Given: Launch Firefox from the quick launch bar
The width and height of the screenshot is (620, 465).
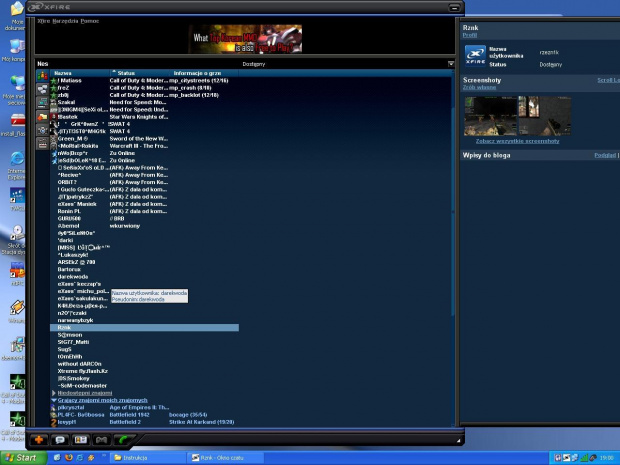Looking at the screenshot, I should point(69,457).
